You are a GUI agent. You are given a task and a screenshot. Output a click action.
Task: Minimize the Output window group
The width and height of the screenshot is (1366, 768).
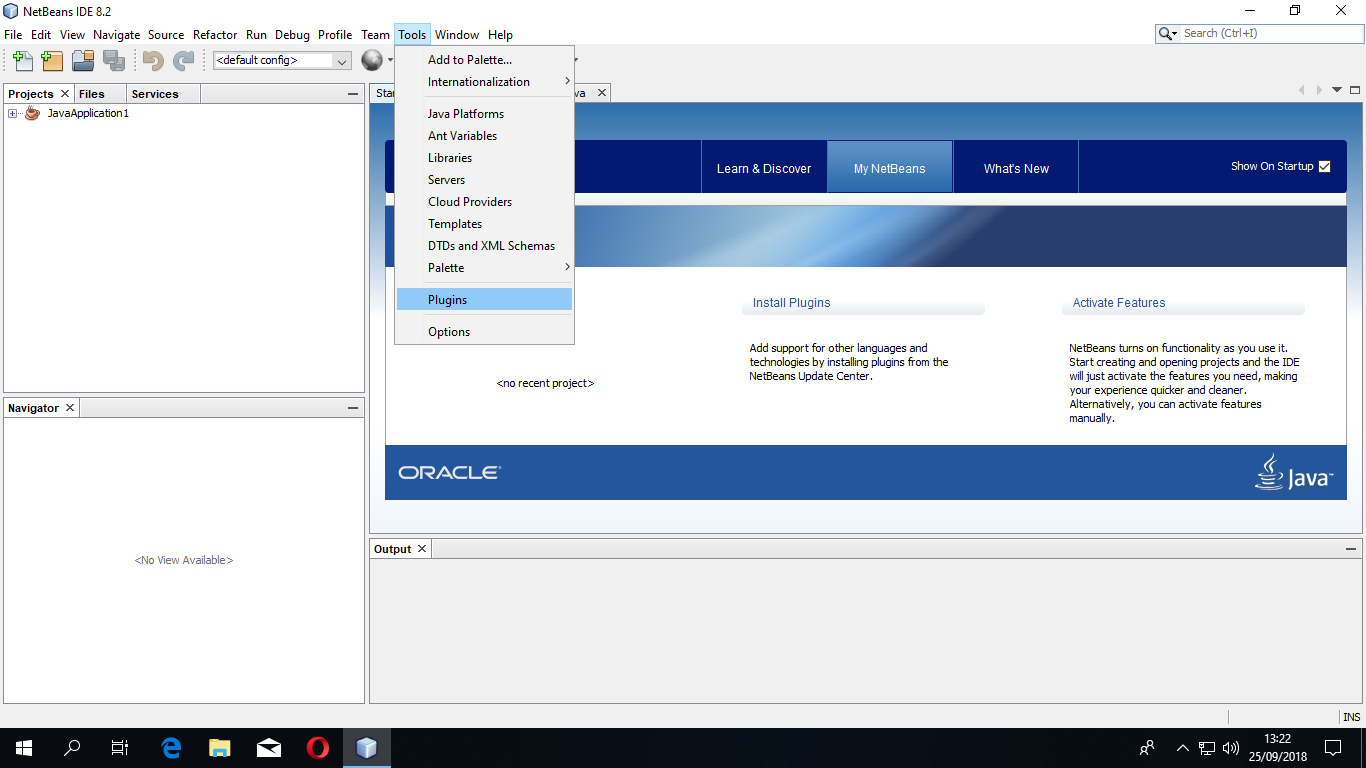(x=1351, y=549)
